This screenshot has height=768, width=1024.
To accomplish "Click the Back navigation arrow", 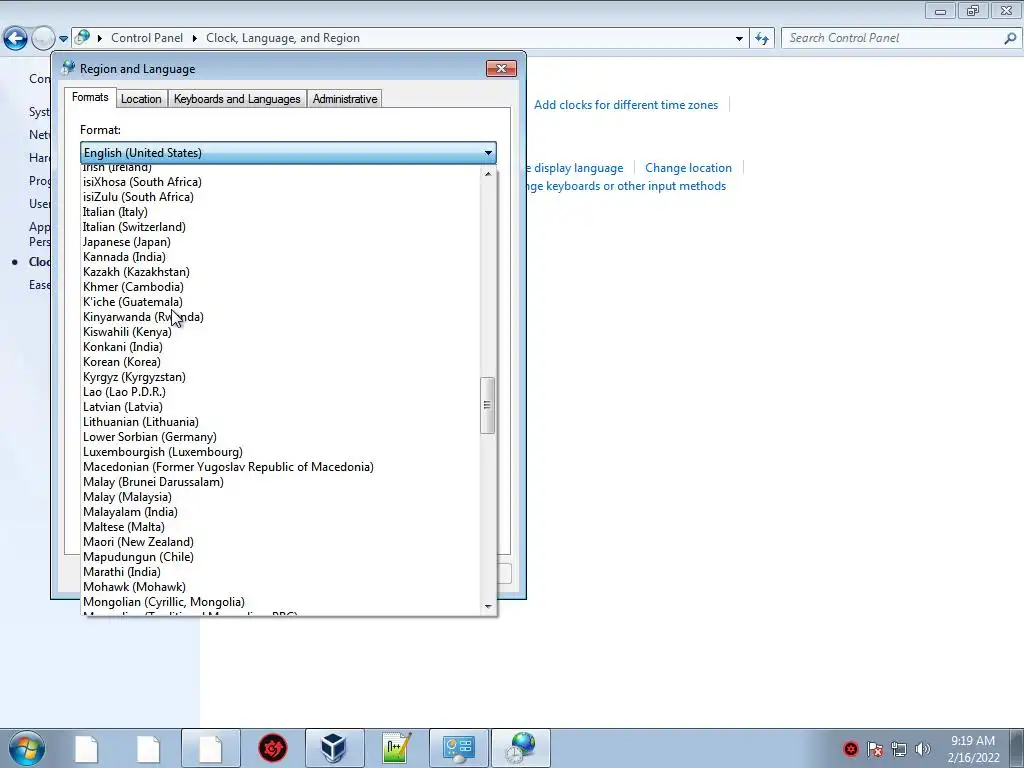I will tap(16, 38).
